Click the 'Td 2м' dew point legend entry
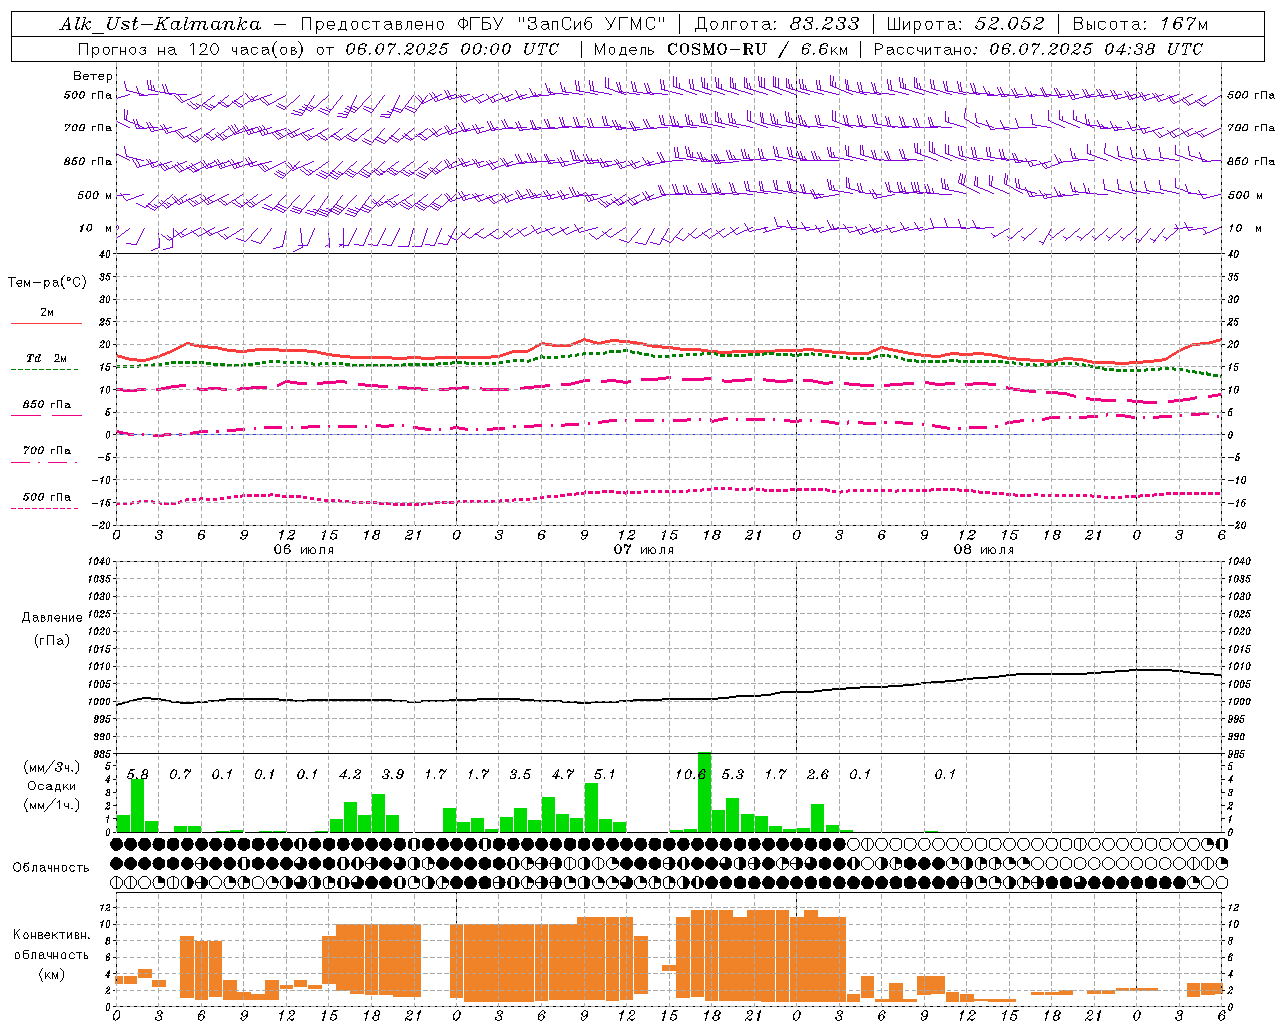Viewport: 1280px width, 1024px height. point(47,357)
